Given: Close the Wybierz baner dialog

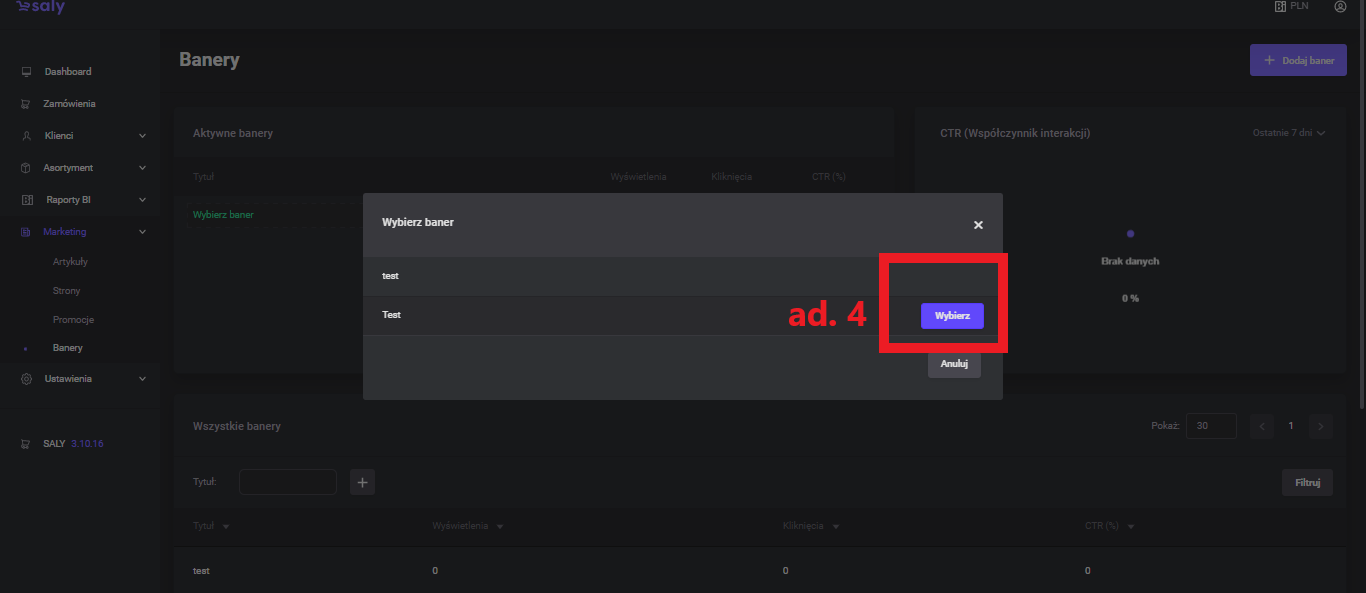Looking at the screenshot, I should tap(978, 225).
